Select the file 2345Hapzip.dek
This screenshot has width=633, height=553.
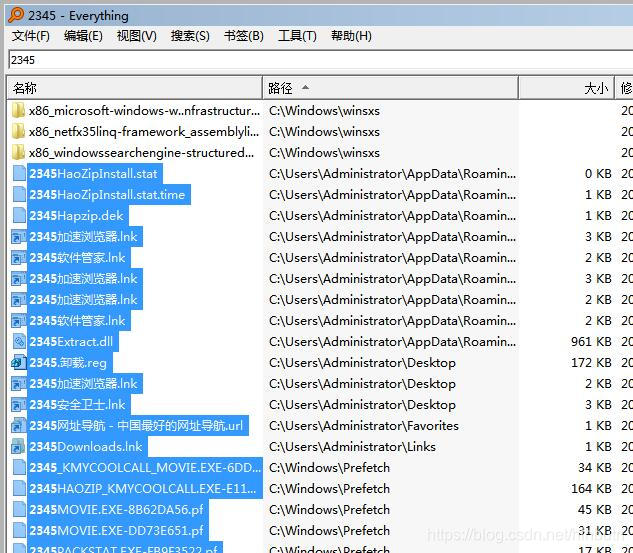click(76, 216)
